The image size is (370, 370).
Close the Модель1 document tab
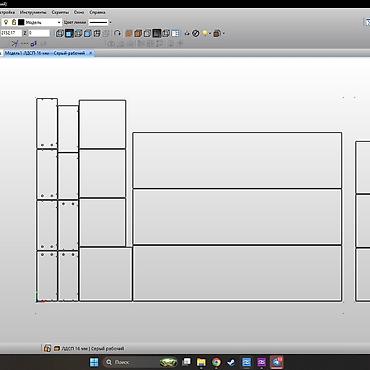click(x=91, y=53)
